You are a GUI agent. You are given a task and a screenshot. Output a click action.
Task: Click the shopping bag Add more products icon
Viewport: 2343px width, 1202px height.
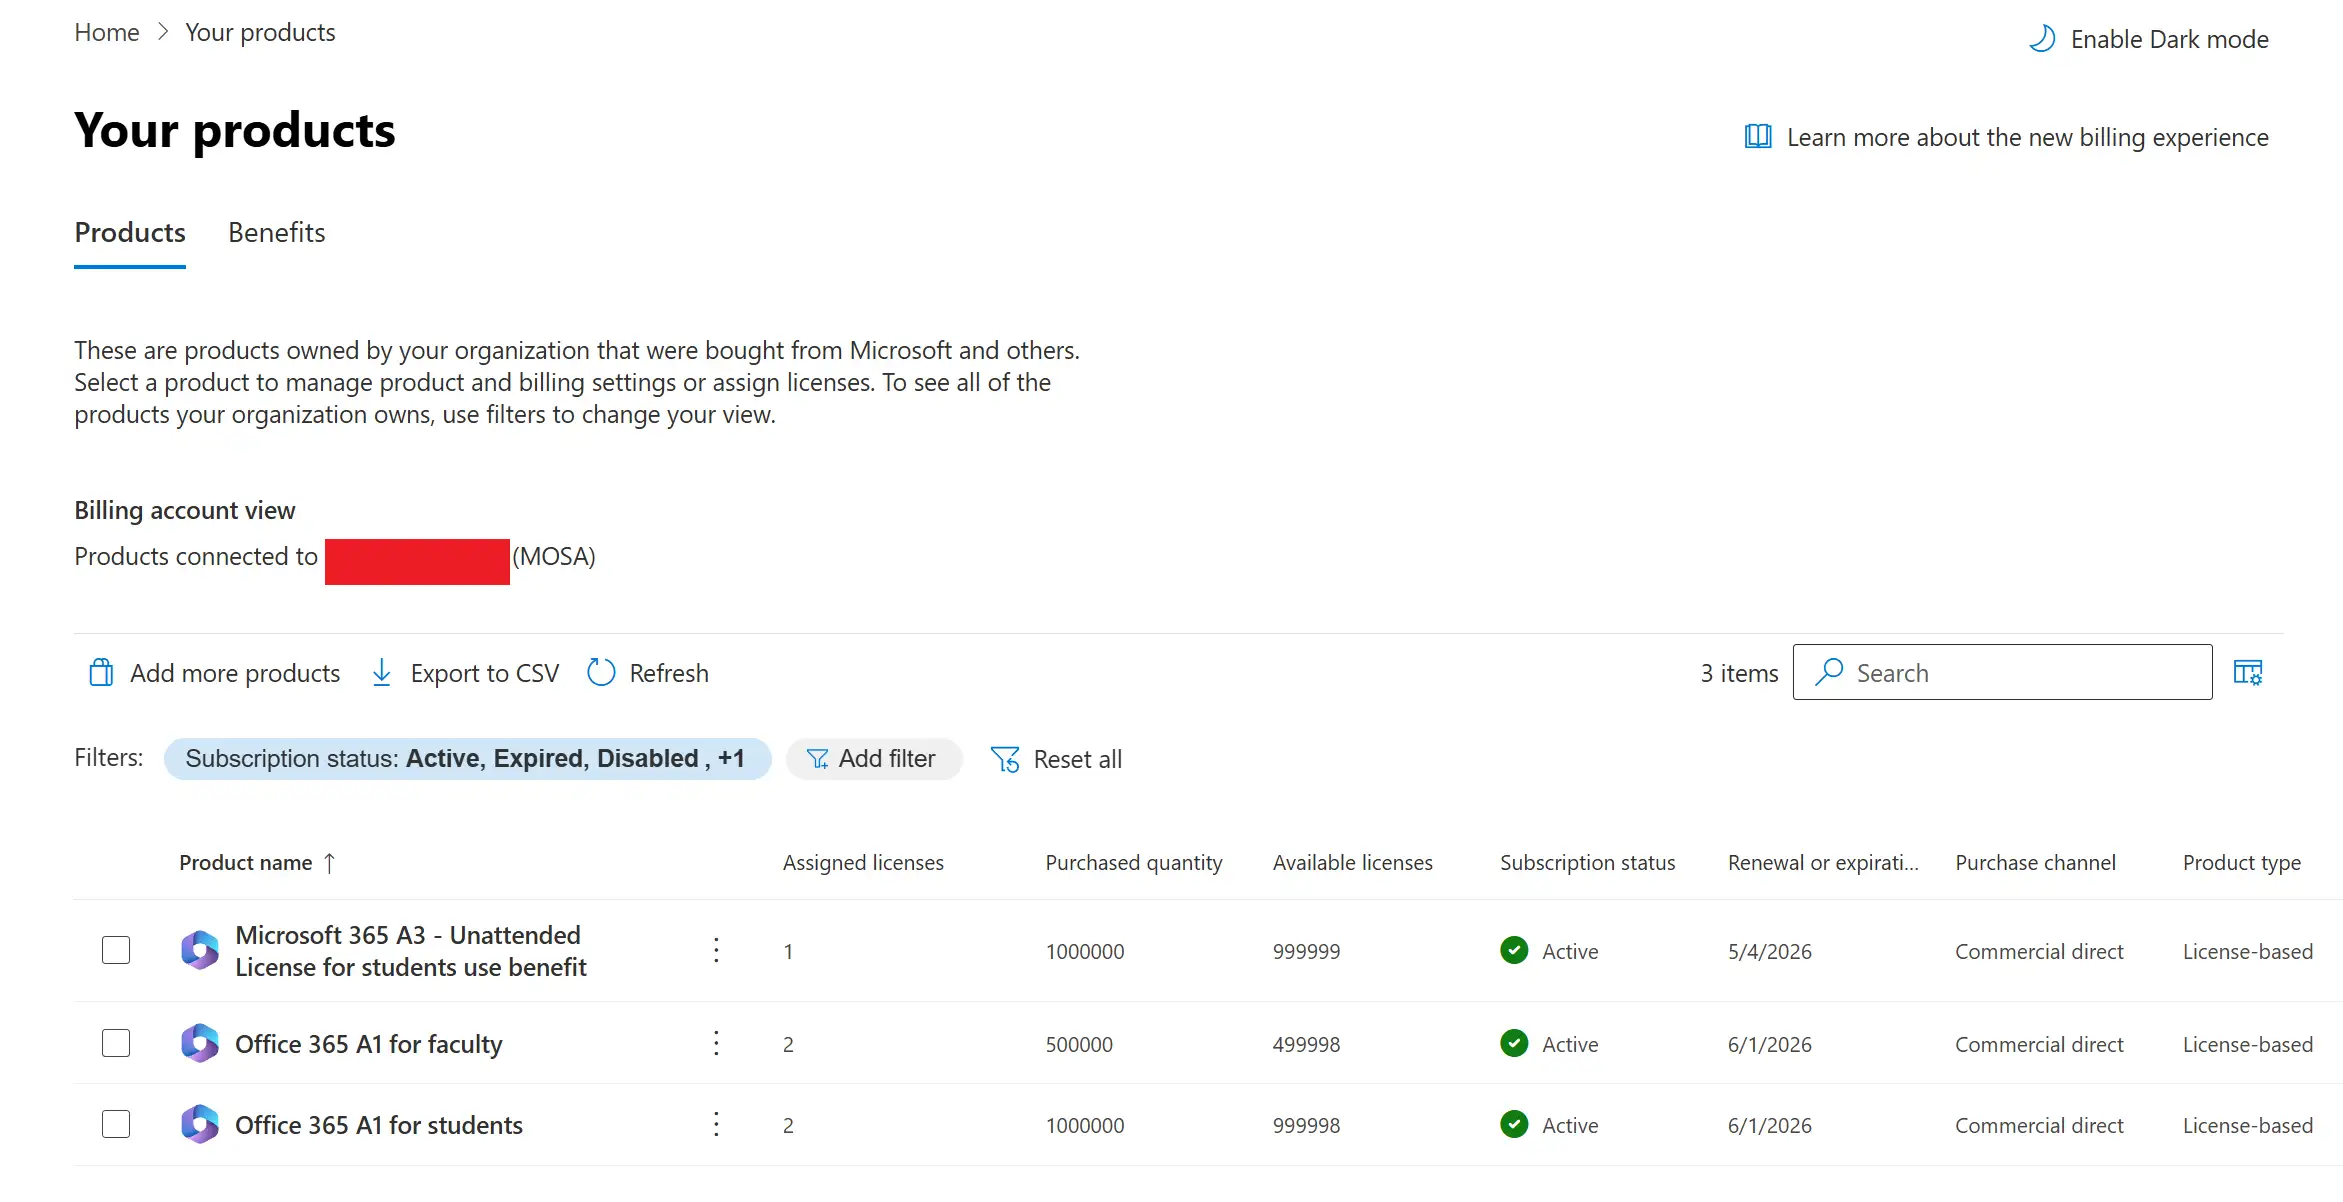(101, 673)
